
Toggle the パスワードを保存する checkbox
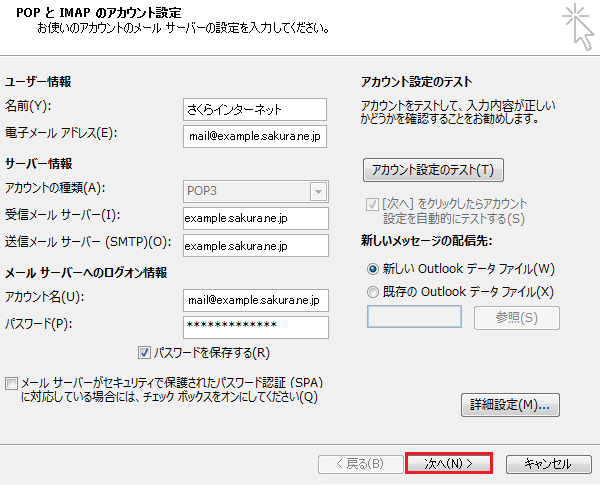tap(145, 352)
